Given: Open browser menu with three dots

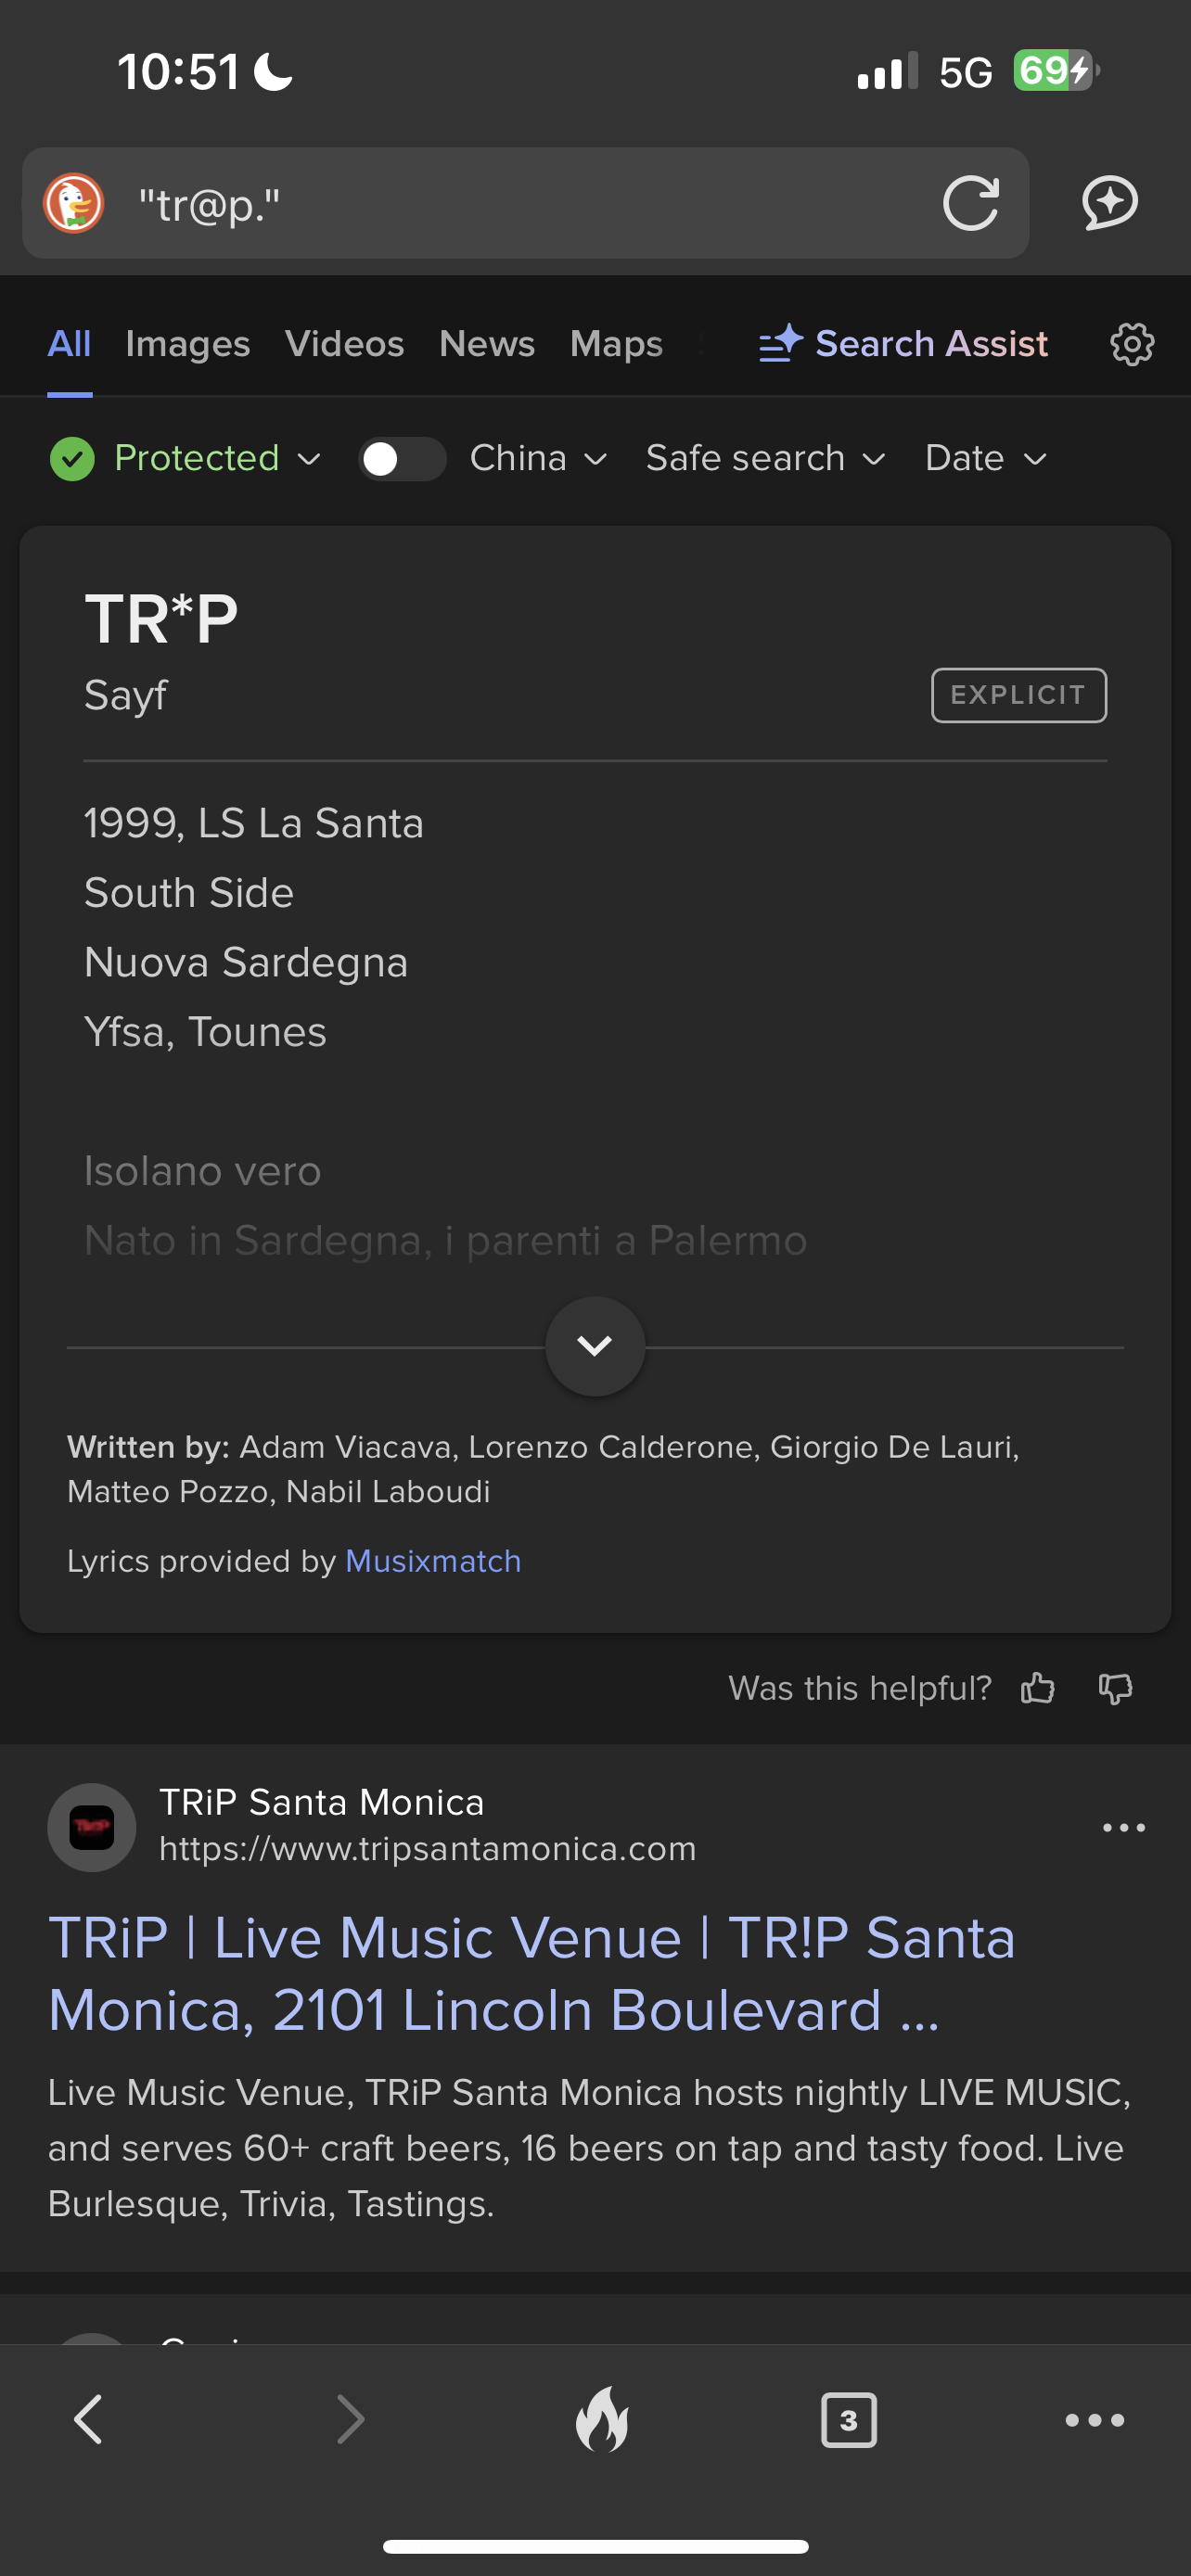Looking at the screenshot, I should click(x=1094, y=2420).
